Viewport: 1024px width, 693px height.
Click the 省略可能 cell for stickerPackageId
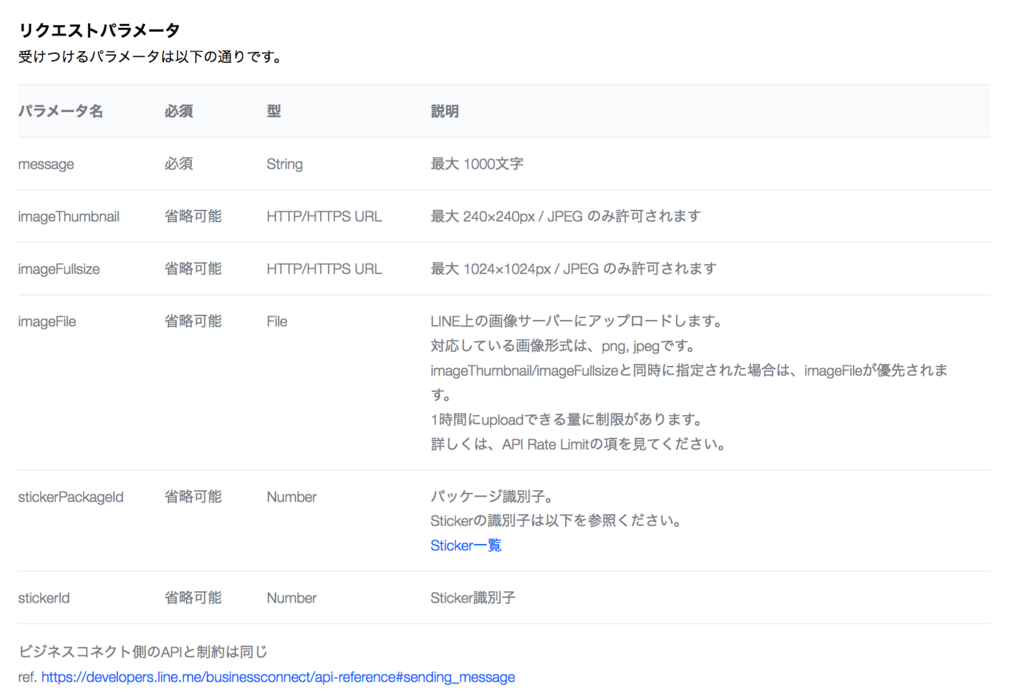190,496
